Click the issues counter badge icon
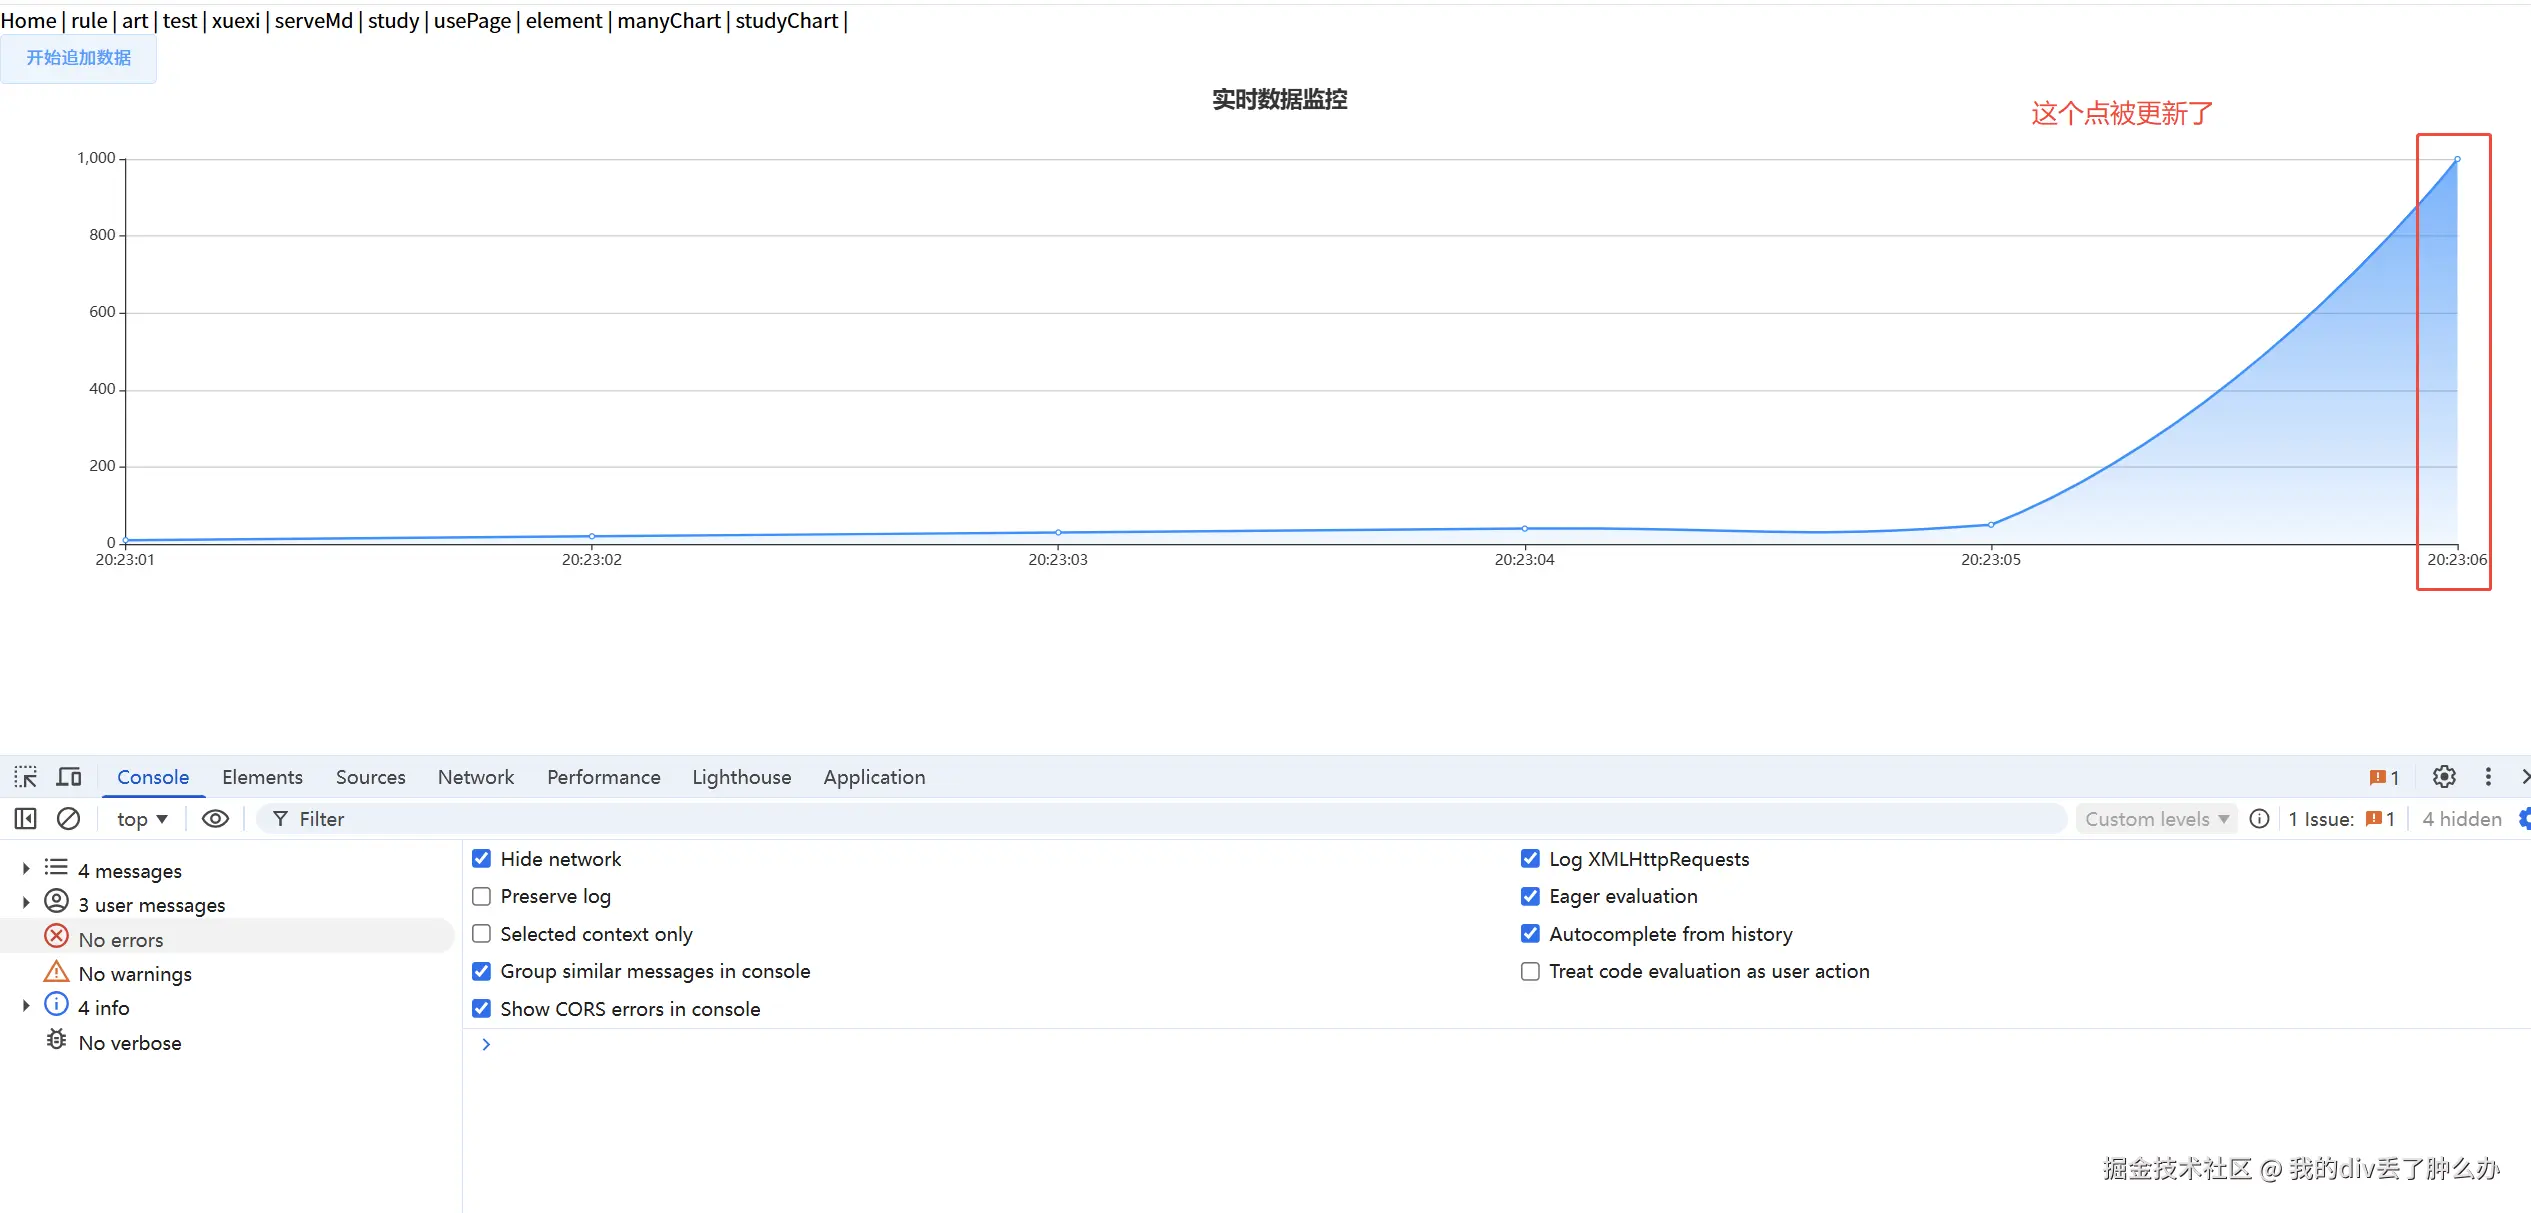The height and width of the screenshot is (1213, 2531). click(2384, 778)
